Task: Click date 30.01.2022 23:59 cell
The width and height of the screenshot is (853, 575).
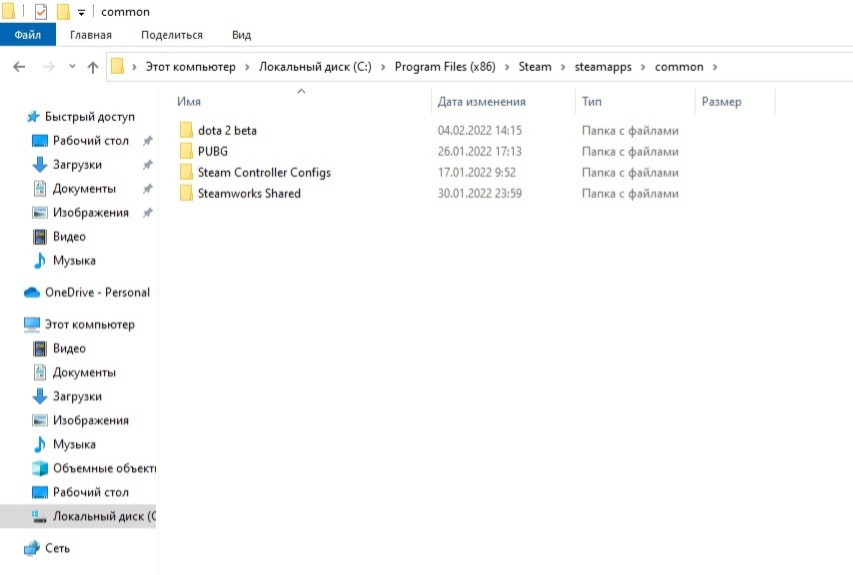Action: pyautogui.click(x=479, y=193)
